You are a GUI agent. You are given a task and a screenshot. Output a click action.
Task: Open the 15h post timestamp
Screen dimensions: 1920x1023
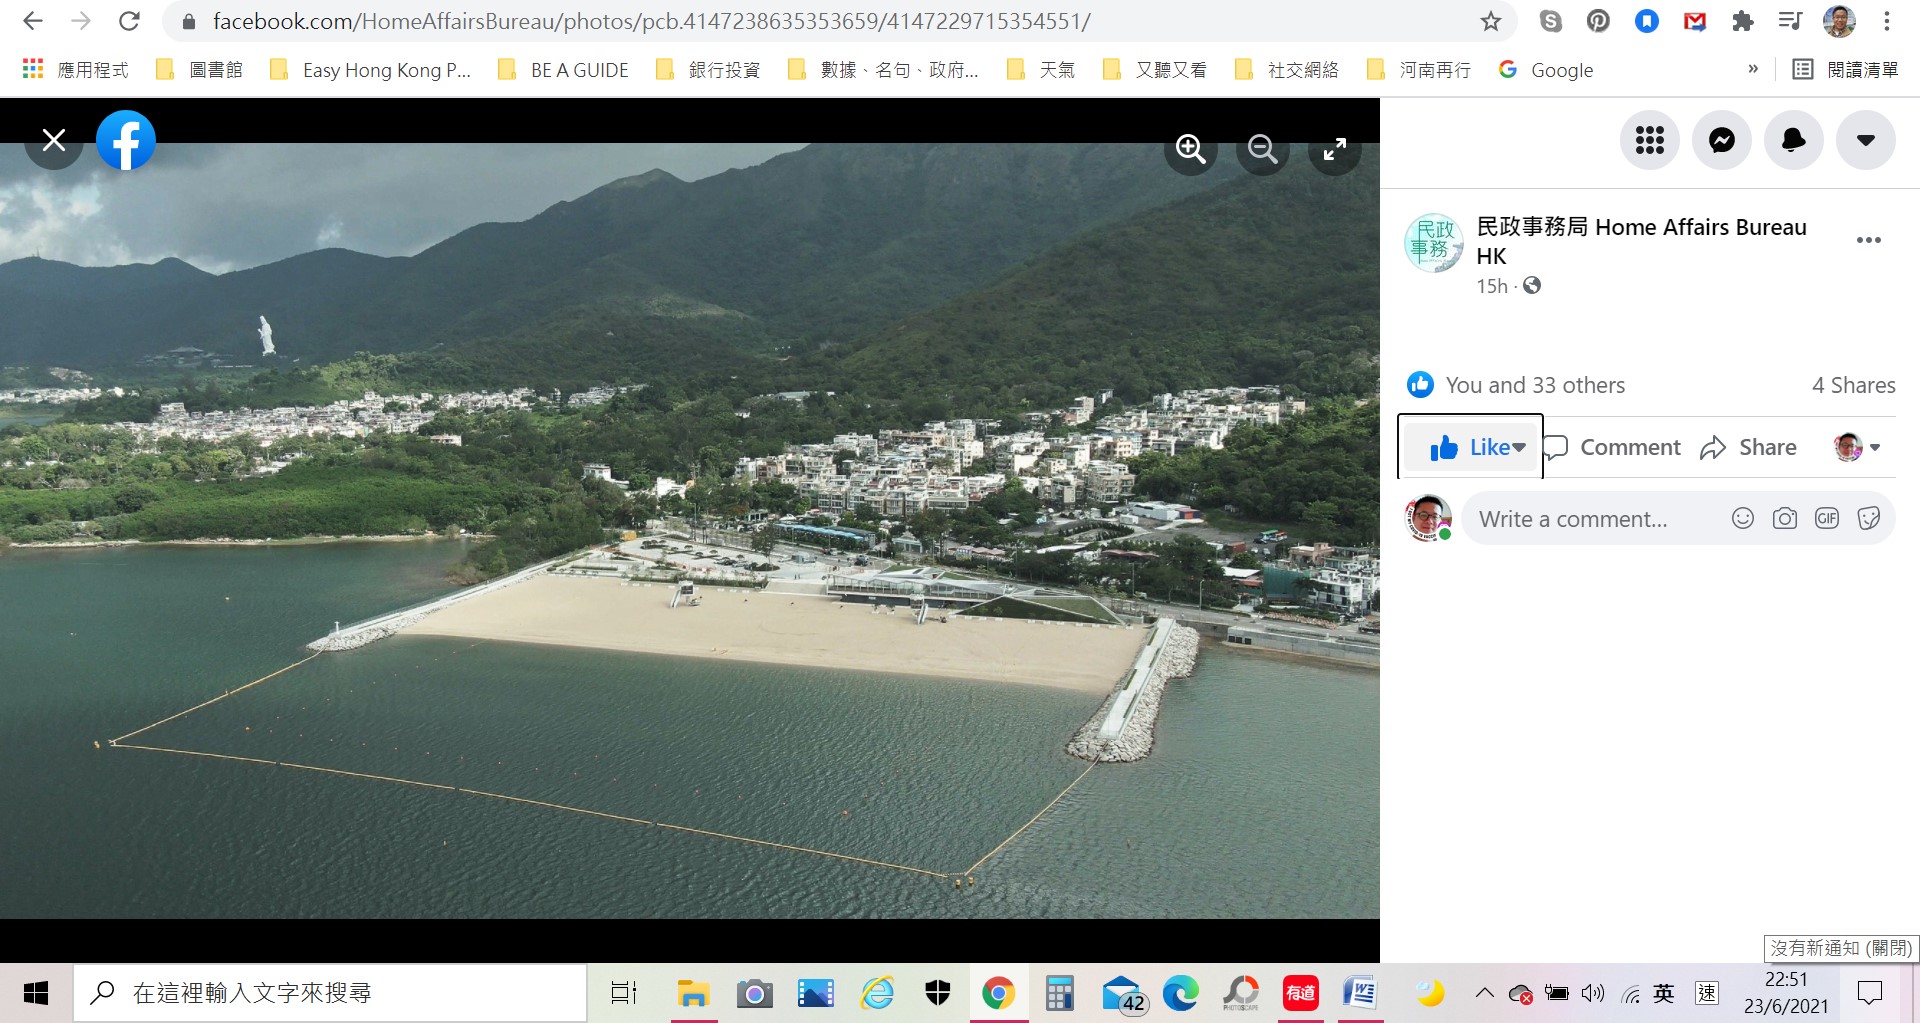1492,286
